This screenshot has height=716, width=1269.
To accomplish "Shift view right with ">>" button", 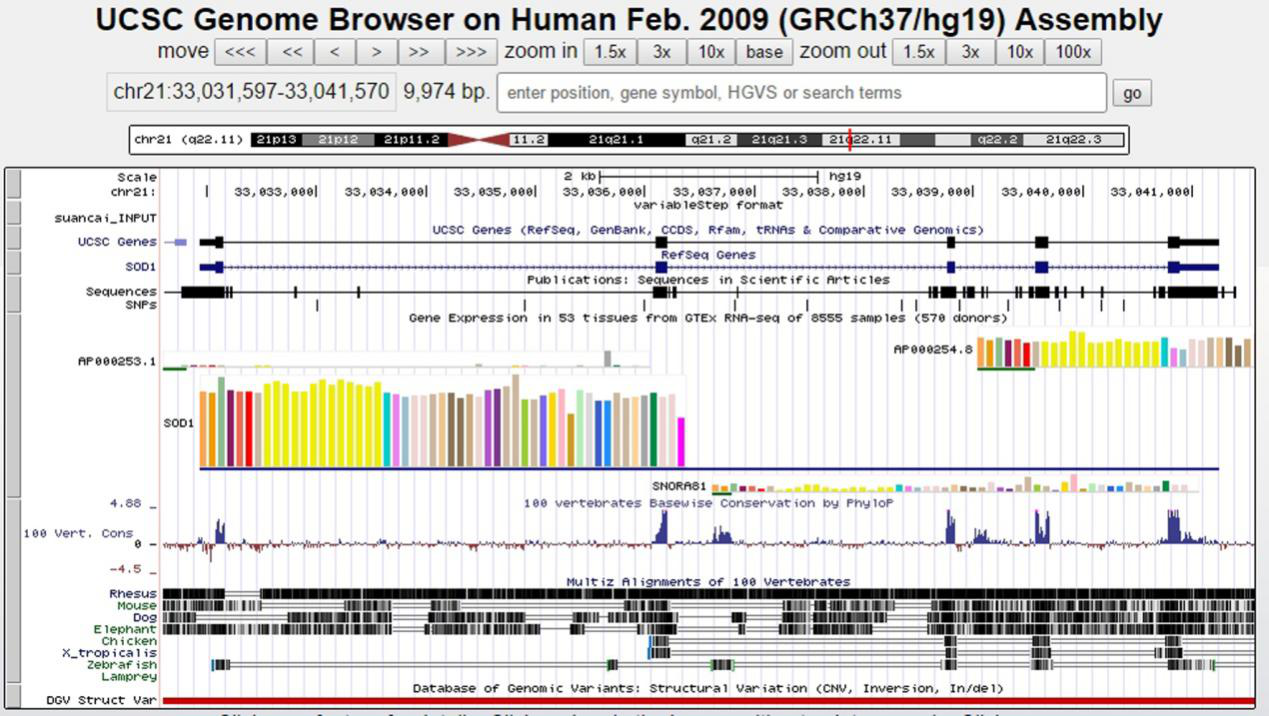I will 420,52.
